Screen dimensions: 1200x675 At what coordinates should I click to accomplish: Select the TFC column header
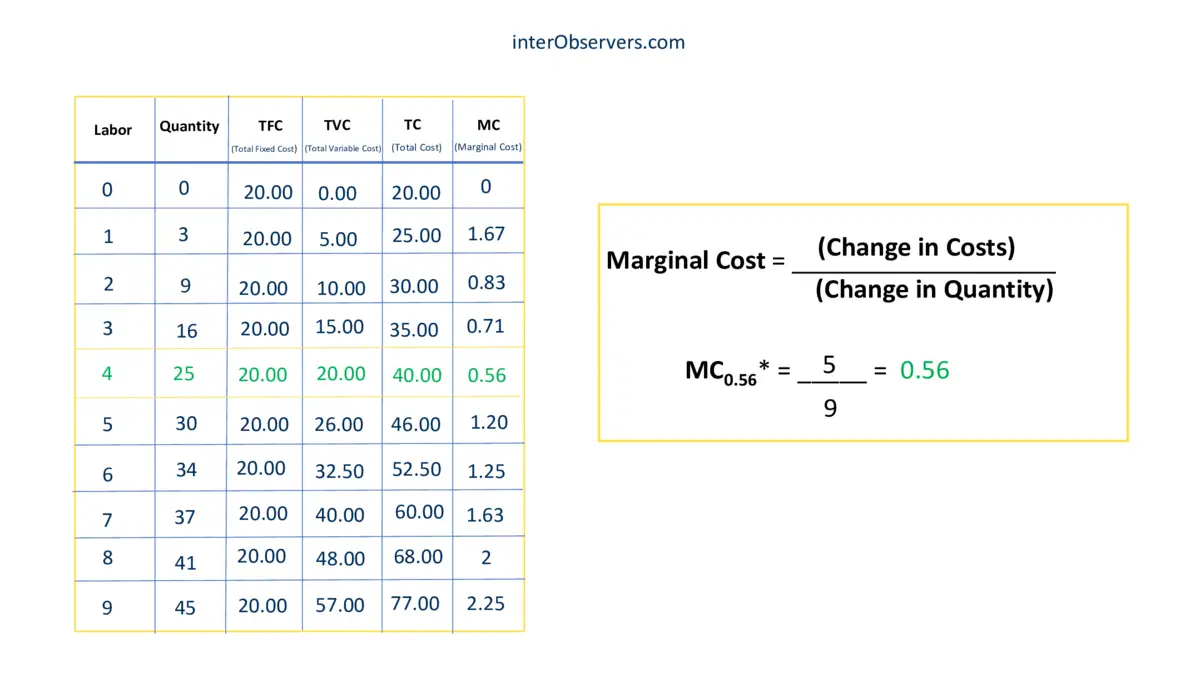[270, 126]
